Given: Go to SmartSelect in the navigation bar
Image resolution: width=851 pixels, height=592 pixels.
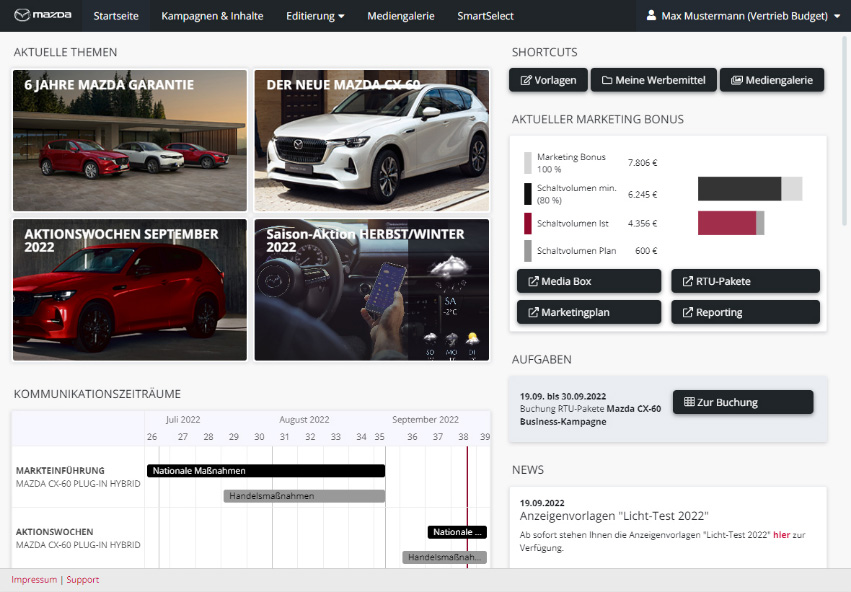Looking at the screenshot, I should 487,16.
